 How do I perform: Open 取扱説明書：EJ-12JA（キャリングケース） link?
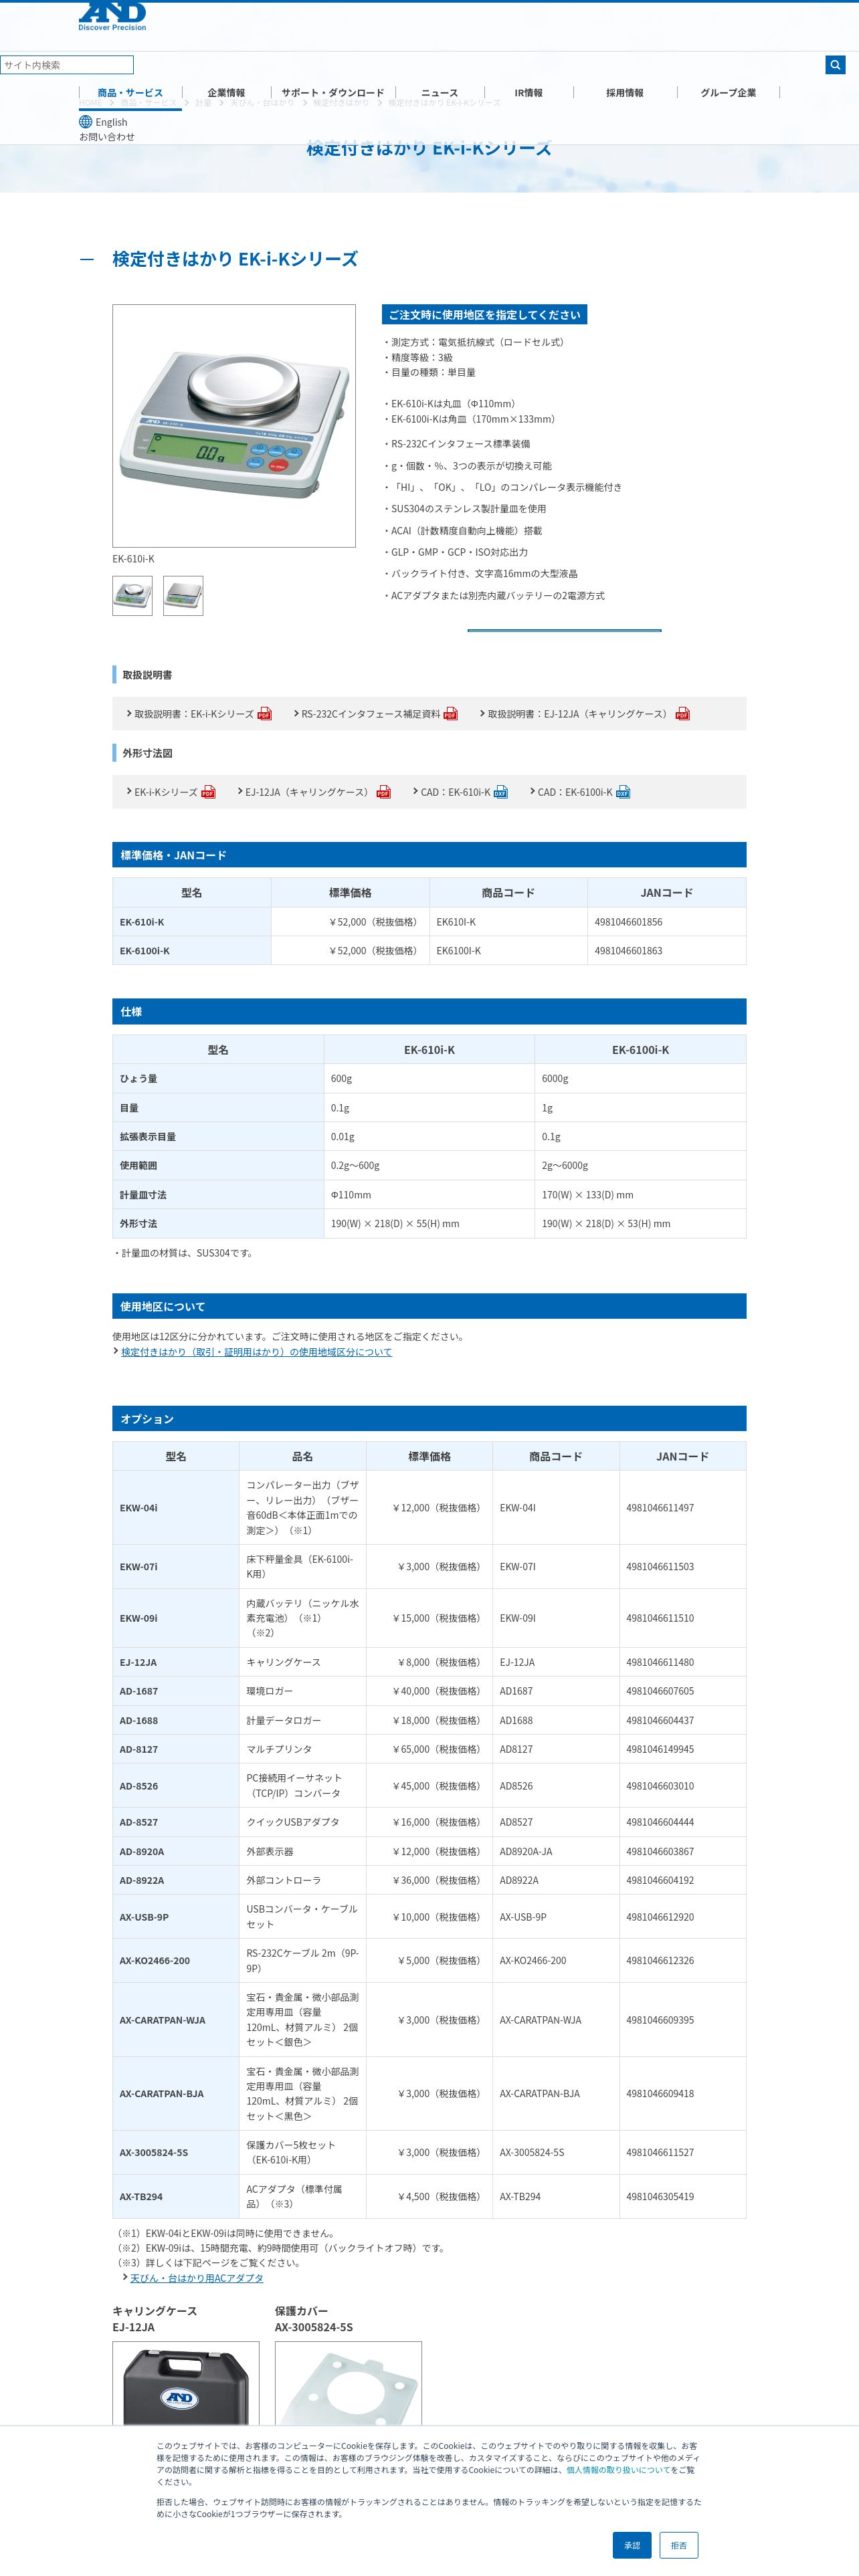tap(580, 714)
